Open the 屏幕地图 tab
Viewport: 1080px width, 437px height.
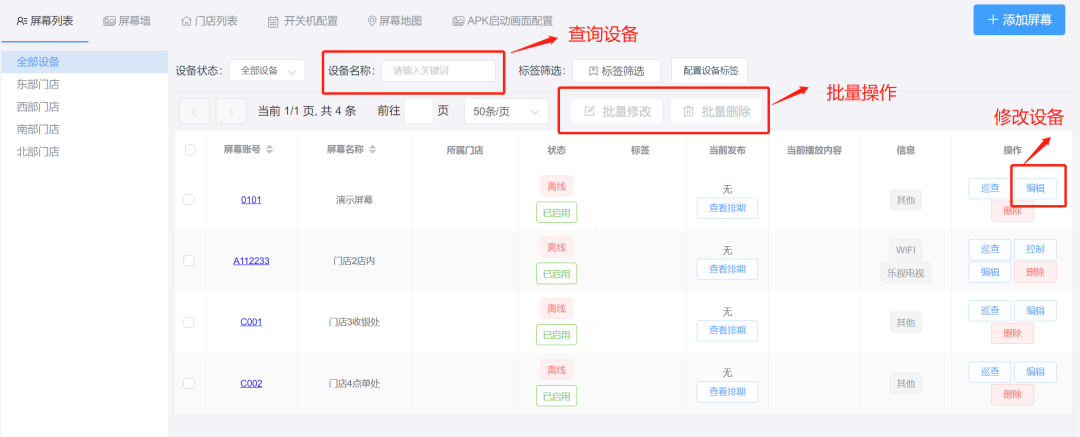[395, 21]
